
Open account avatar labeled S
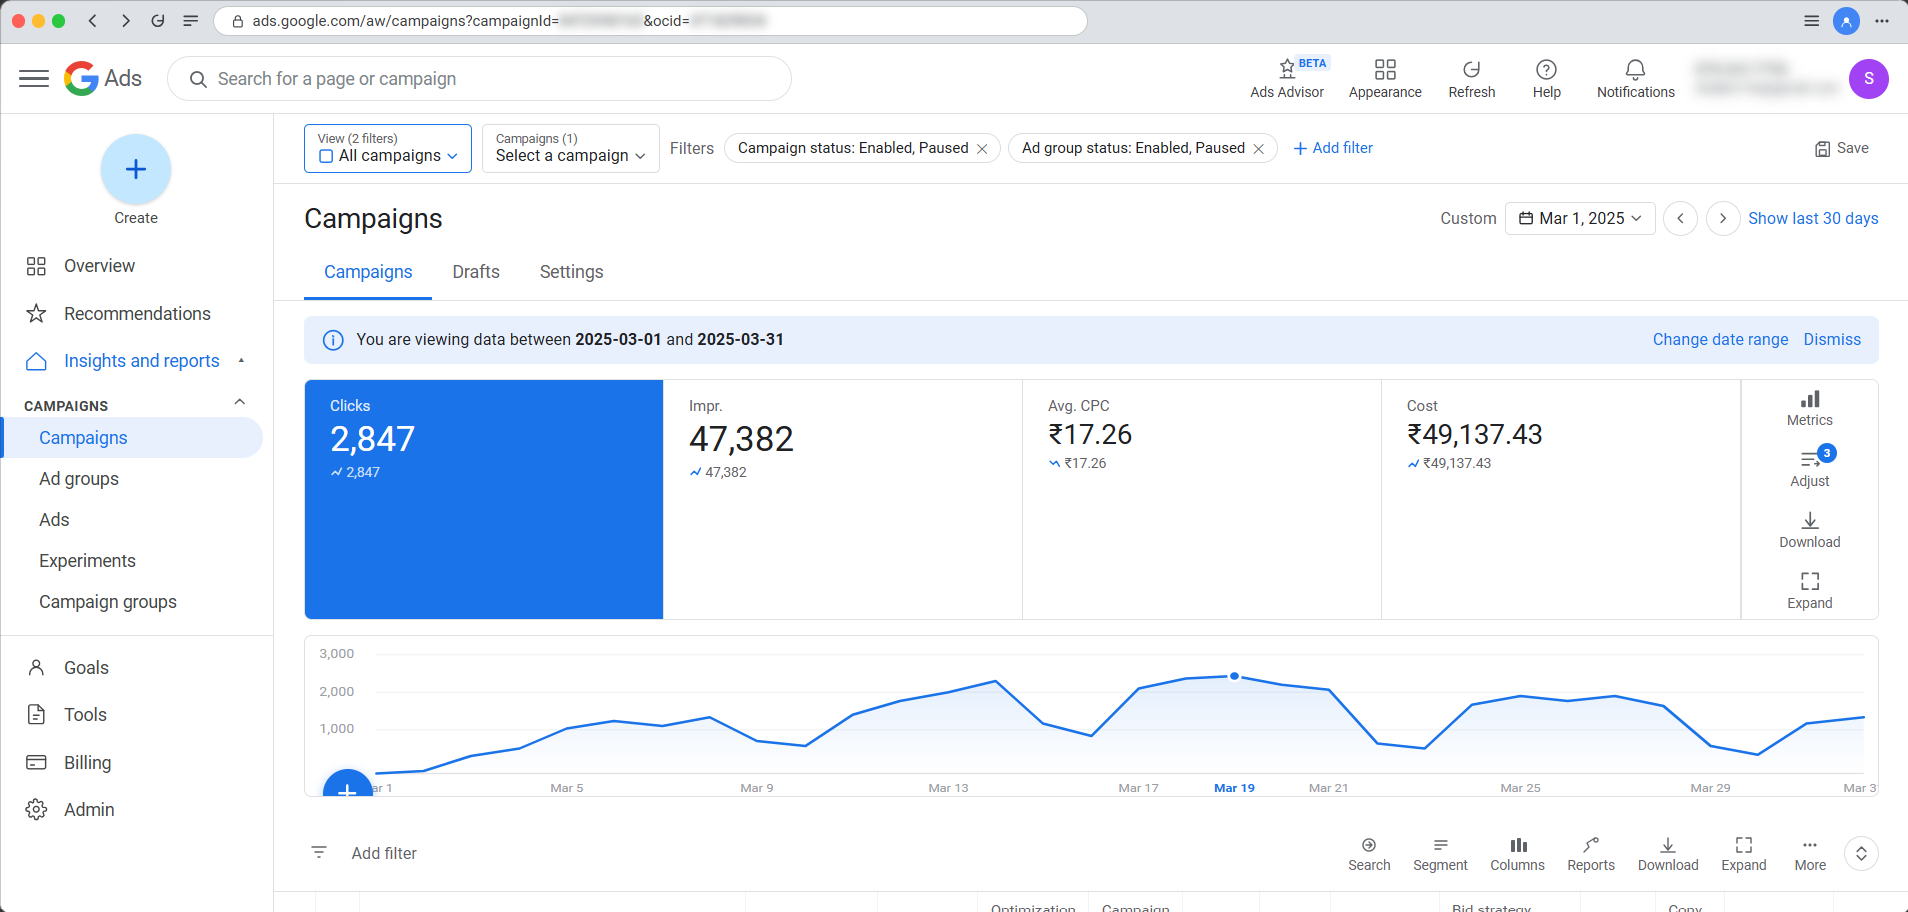point(1868,78)
